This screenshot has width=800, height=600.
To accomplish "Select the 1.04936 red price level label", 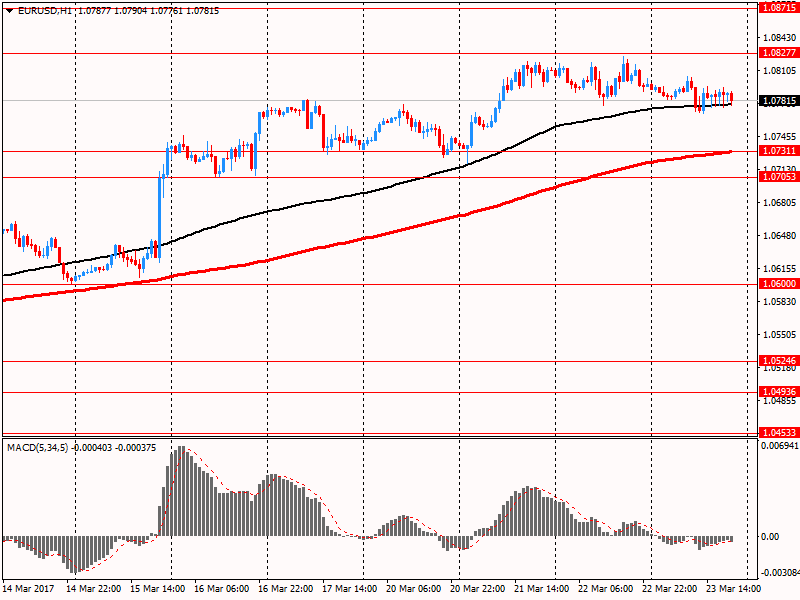I will pyautogui.click(x=779, y=392).
